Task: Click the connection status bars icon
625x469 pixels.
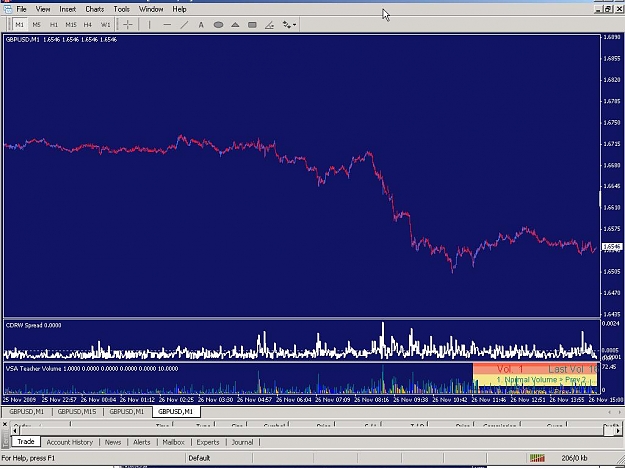Action: point(537,458)
